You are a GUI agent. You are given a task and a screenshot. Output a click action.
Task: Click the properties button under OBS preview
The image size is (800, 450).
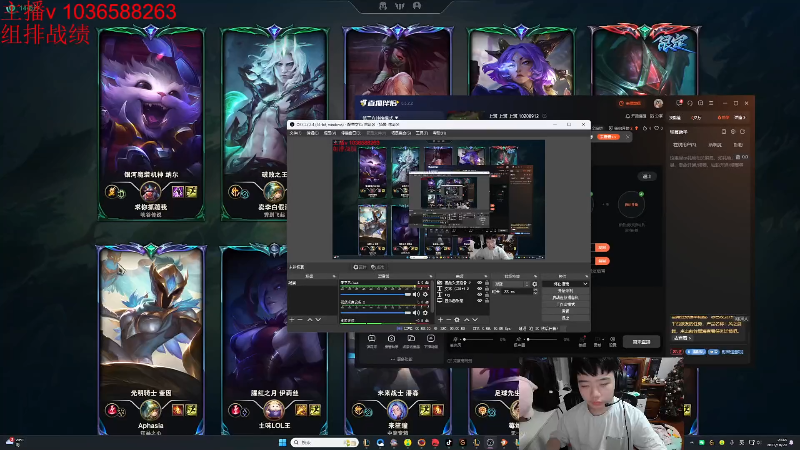click(360, 267)
